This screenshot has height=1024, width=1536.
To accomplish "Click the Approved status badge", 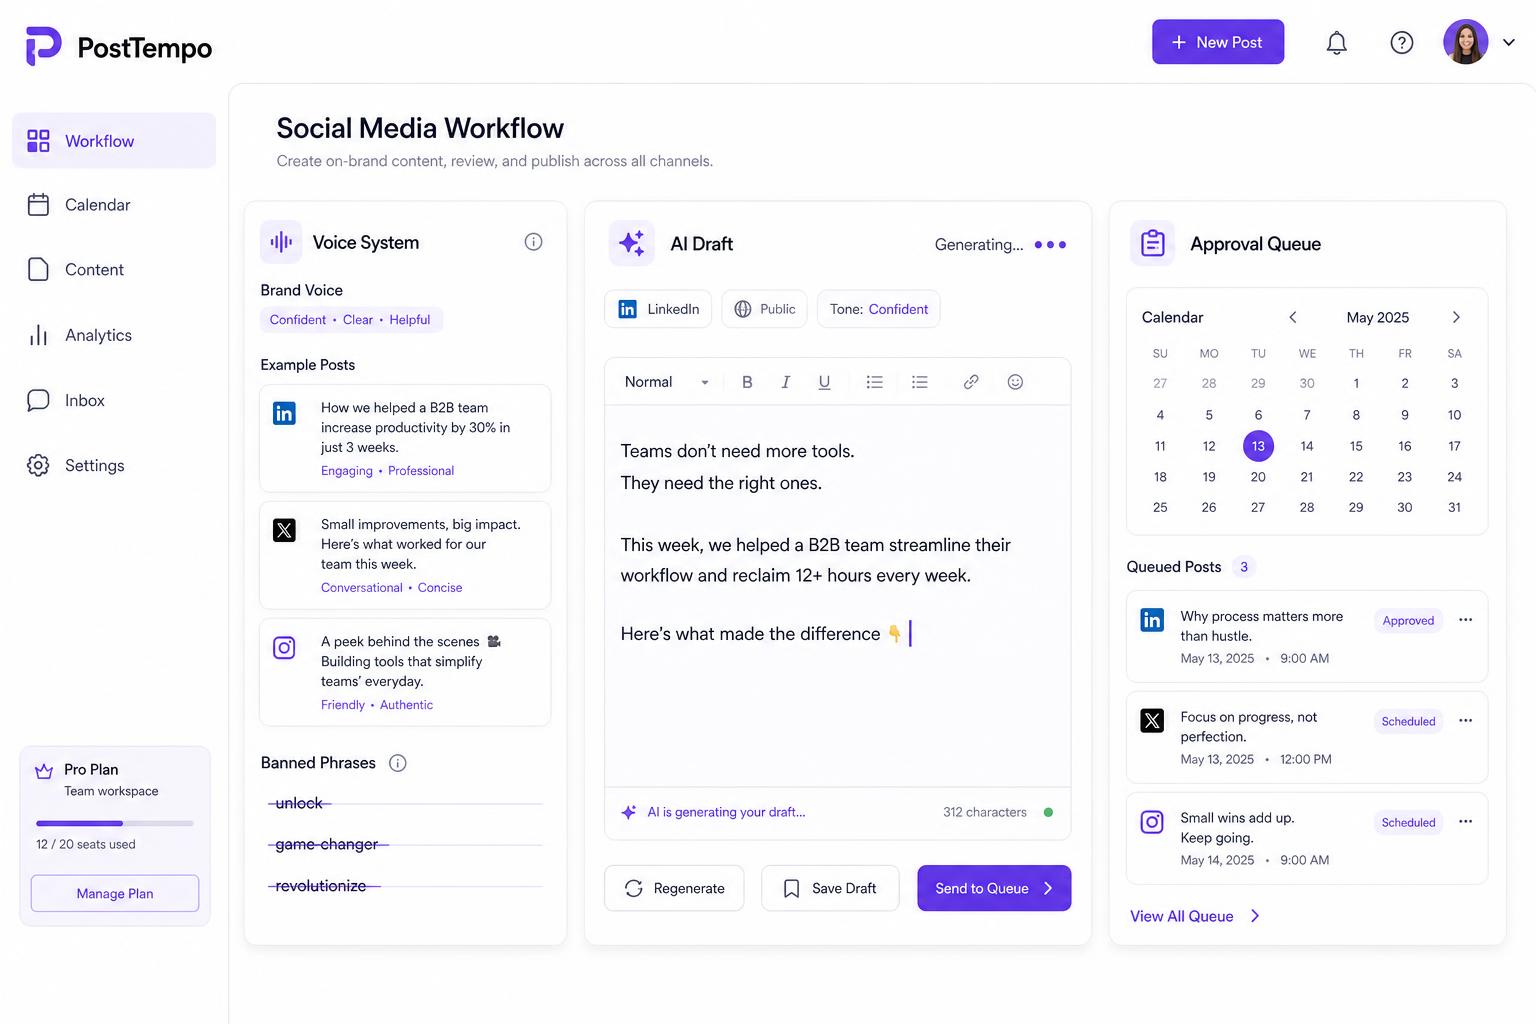I will click(x=1408, y=620).
